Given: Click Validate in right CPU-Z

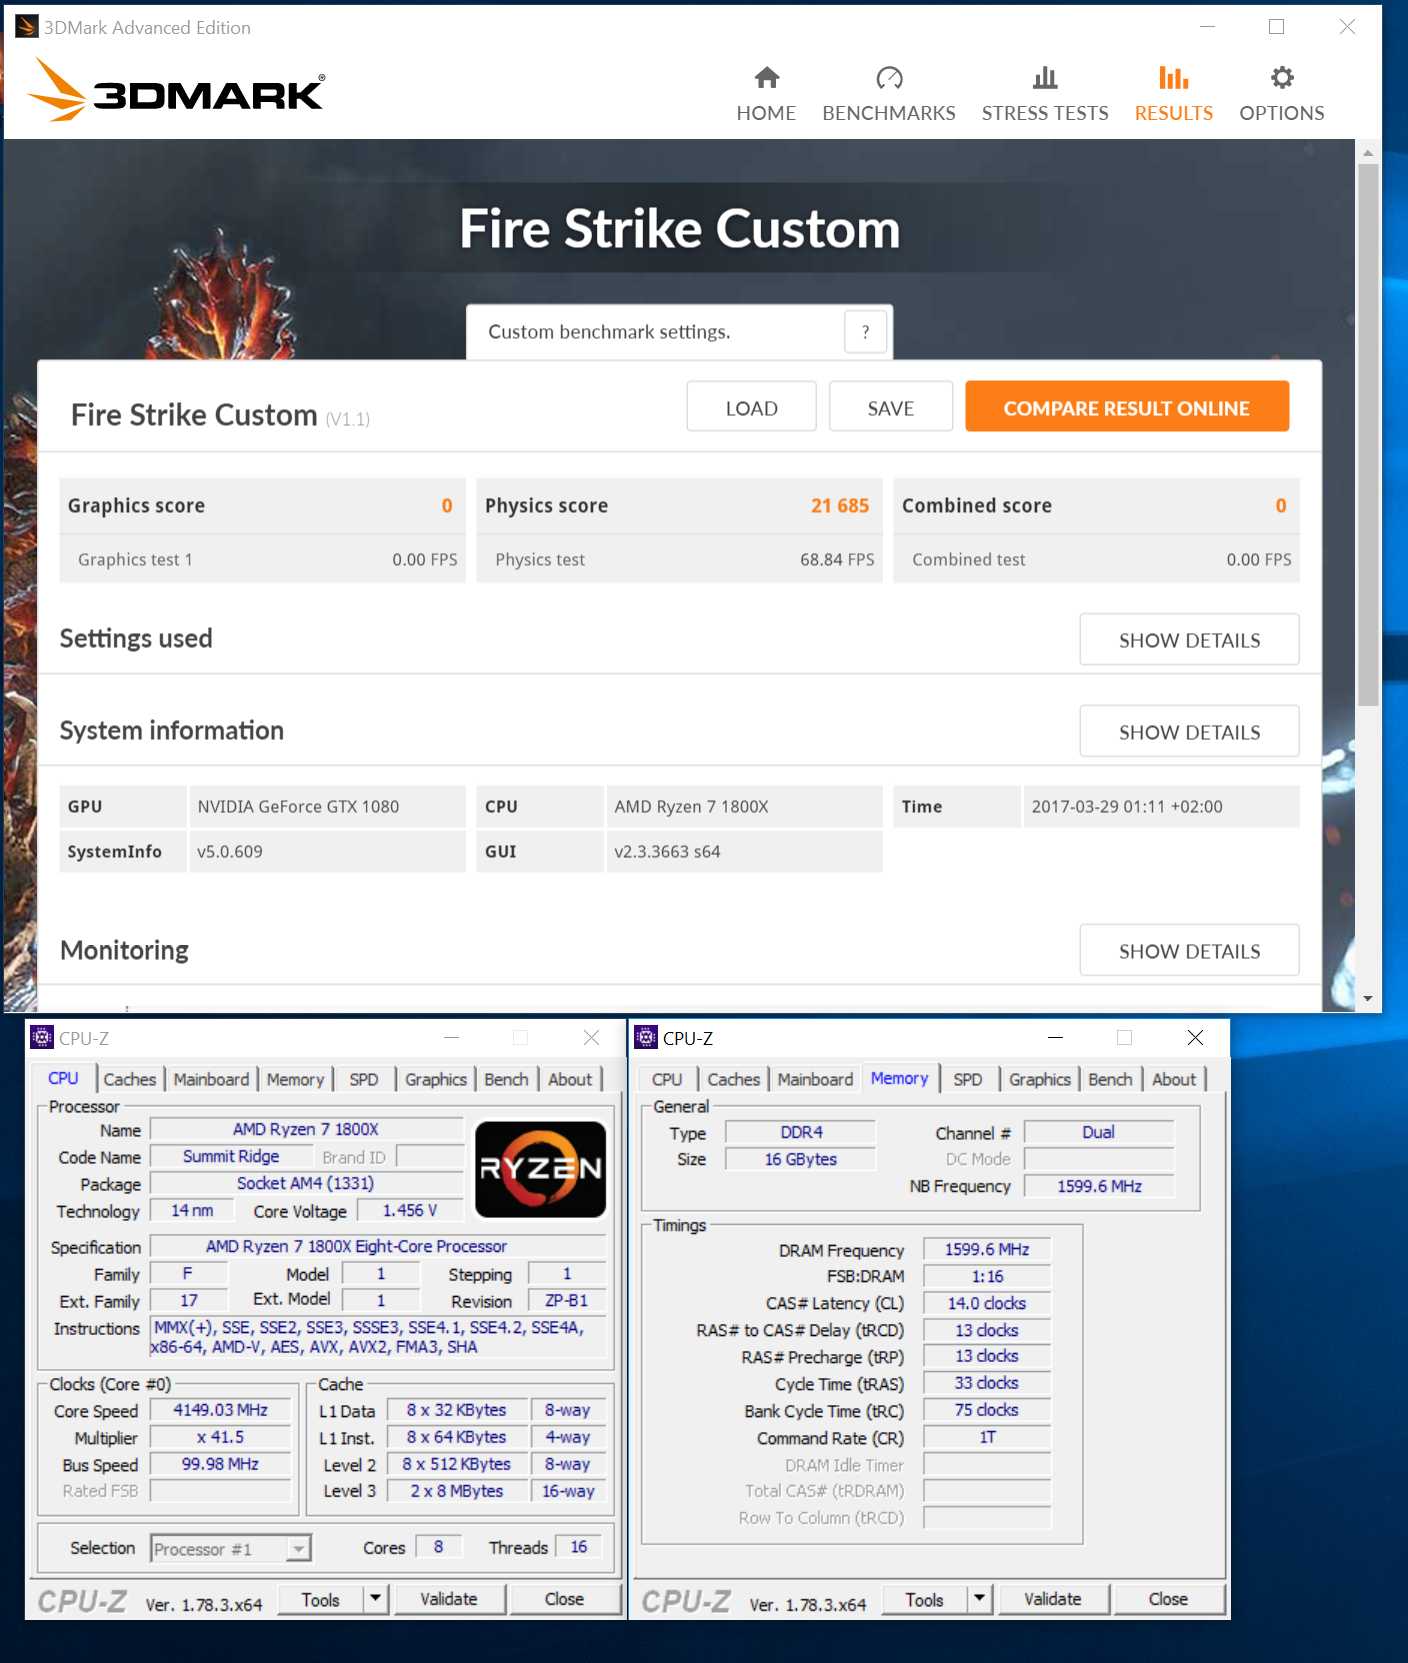Looking at the screenshot, I should [1053, 1599].
